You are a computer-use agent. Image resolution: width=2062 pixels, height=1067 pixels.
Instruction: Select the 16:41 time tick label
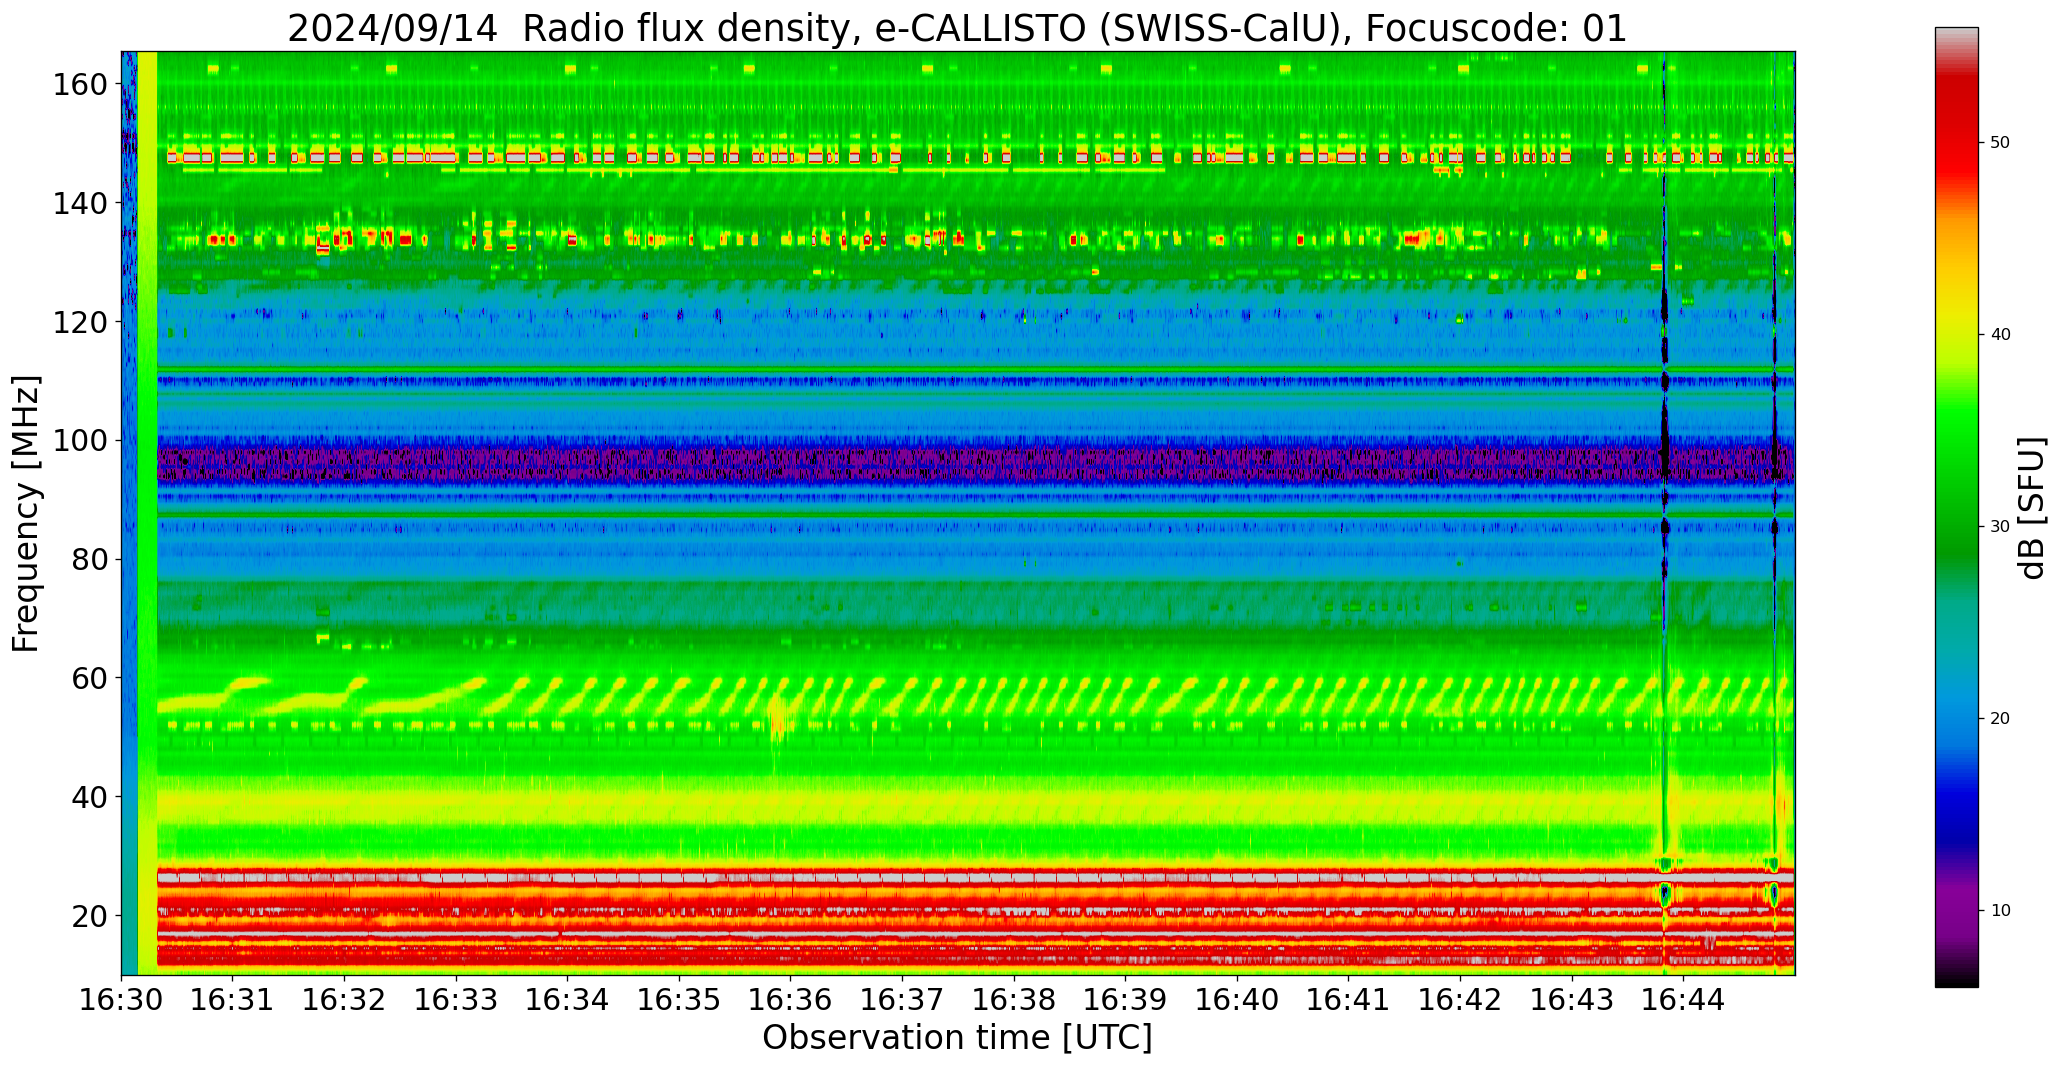1349,999
